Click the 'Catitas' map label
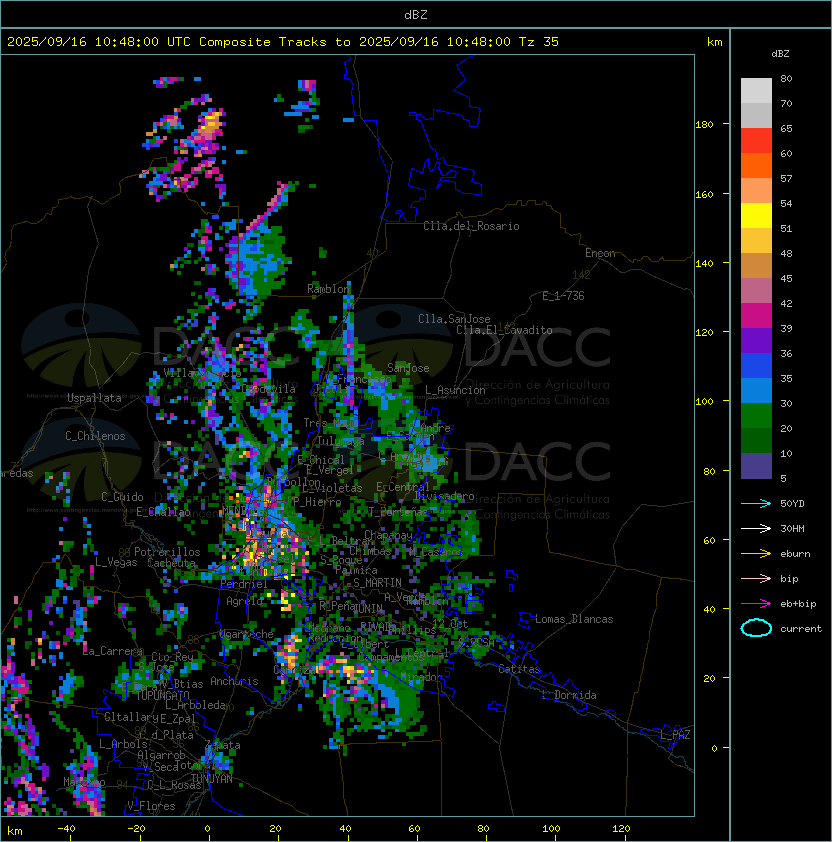832x842 pixels. (x=519, y=669)
